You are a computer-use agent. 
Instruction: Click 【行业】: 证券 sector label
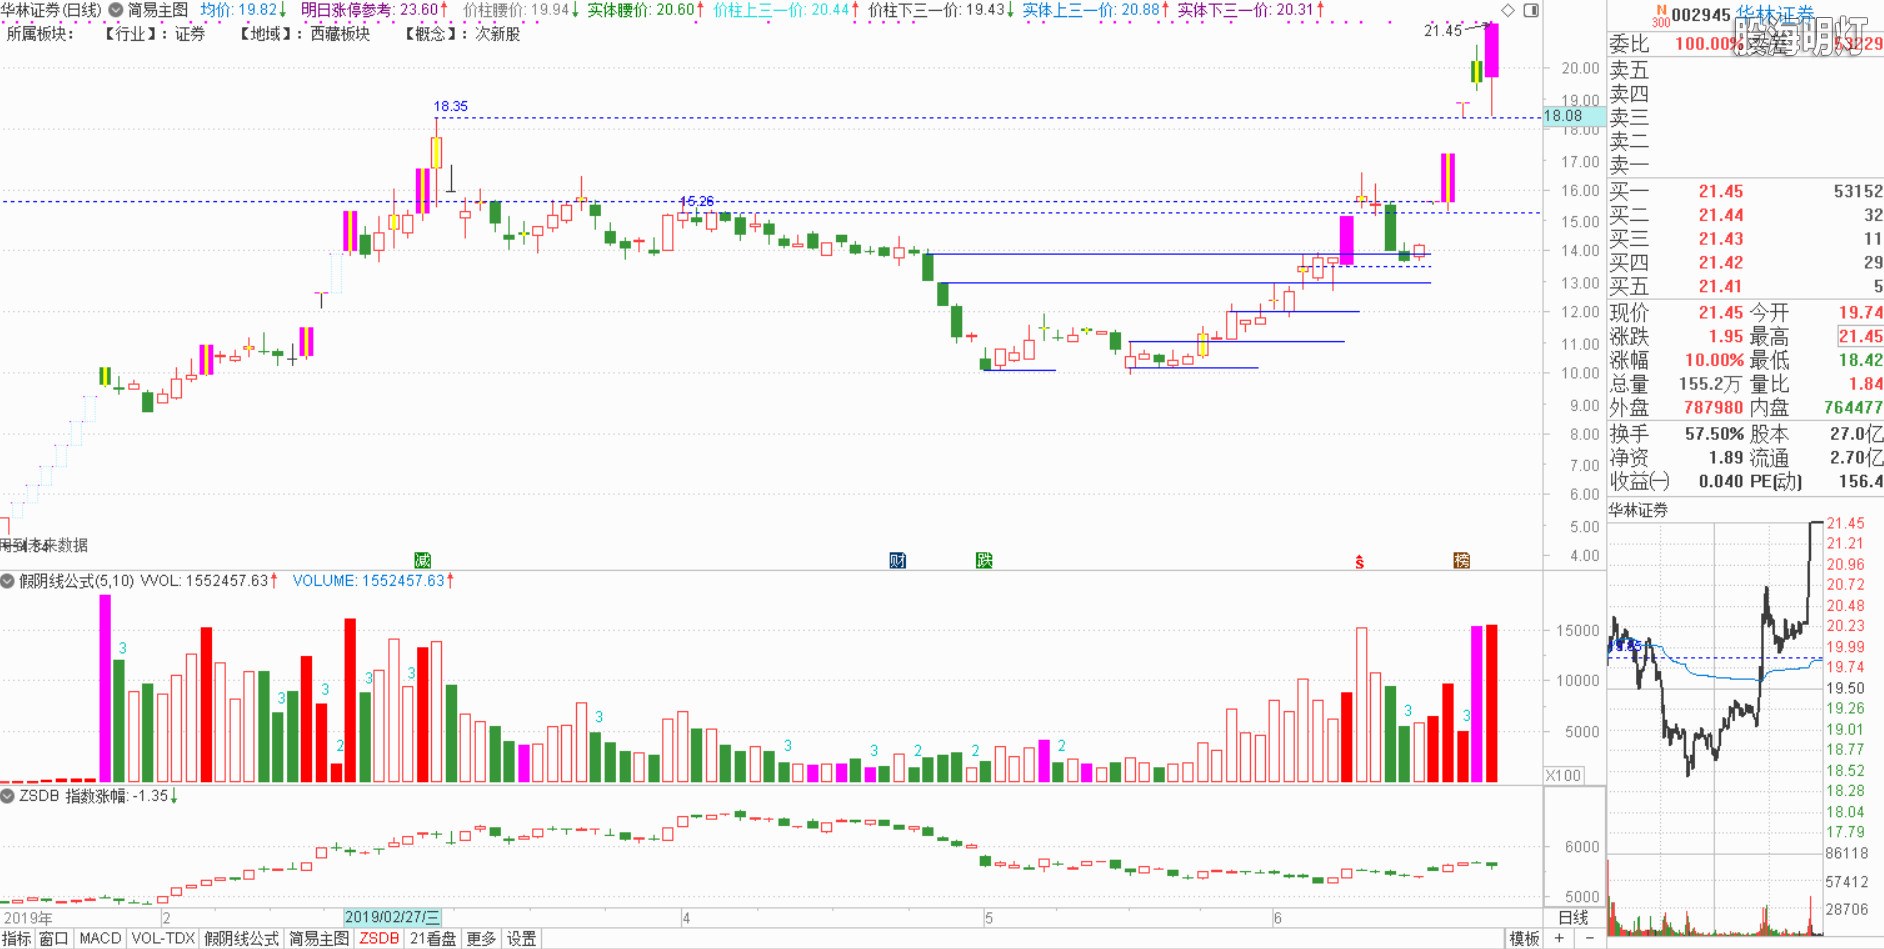tap(154, 34)
